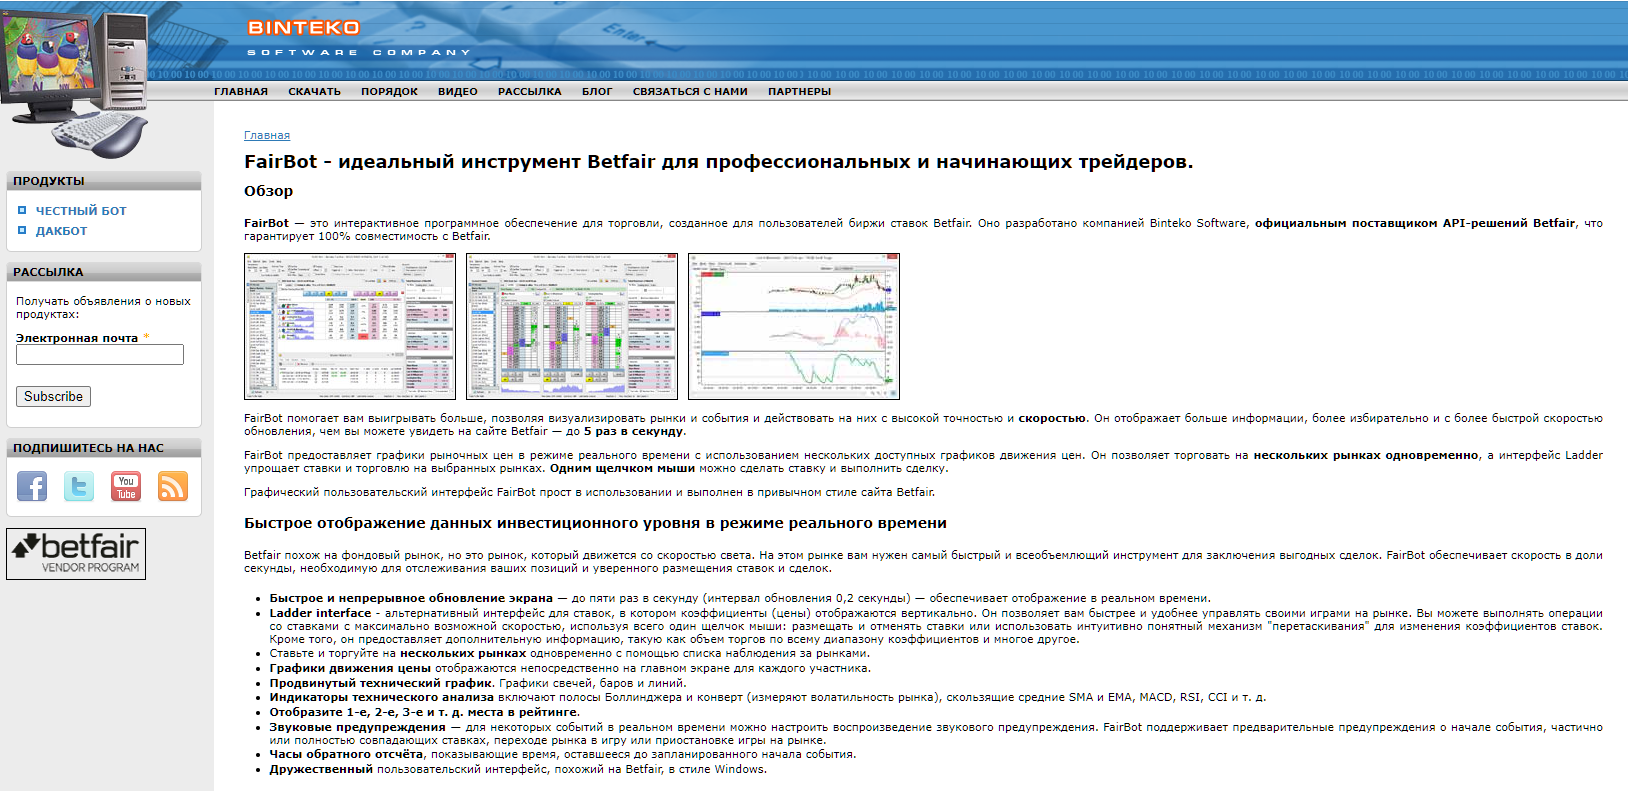Open the ДАКБОТ product link
Image resolution: width=1628 pixels, height=791 pixels.
[x=62, y=231]
